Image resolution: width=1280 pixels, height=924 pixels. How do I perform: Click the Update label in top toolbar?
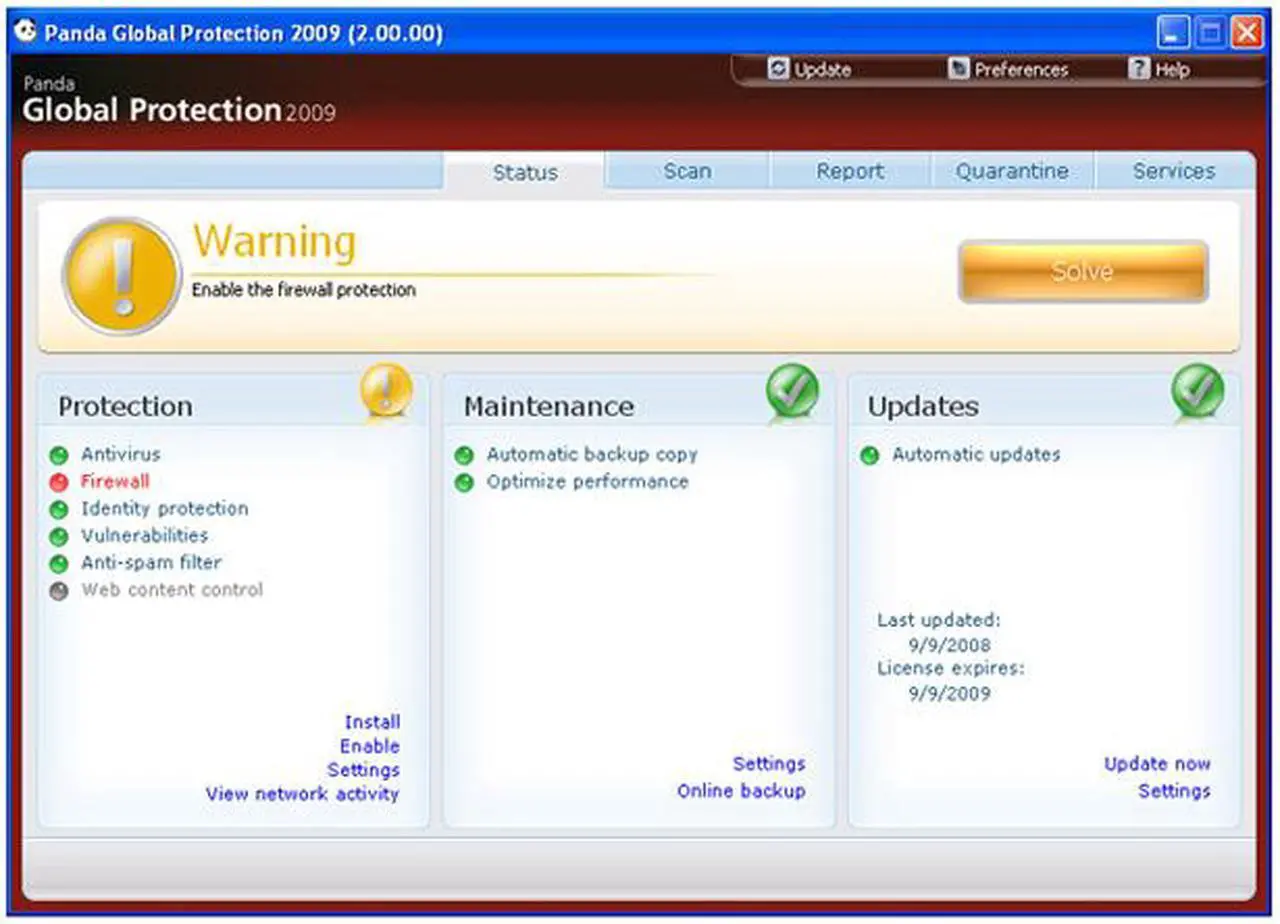[x=822, y=70]
